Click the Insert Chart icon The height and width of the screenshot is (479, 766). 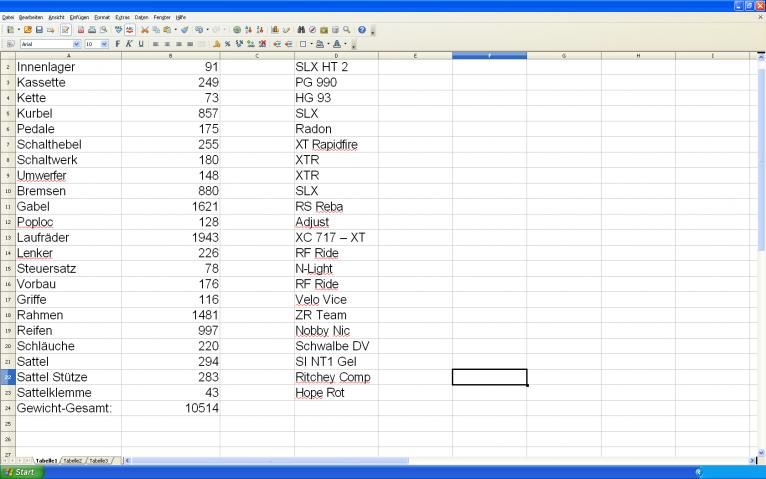coord(274,30)
